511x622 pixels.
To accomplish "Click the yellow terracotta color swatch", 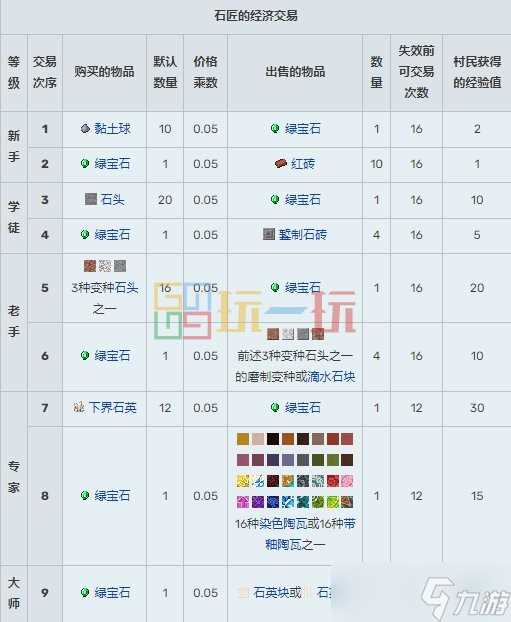I will point(243,439).
